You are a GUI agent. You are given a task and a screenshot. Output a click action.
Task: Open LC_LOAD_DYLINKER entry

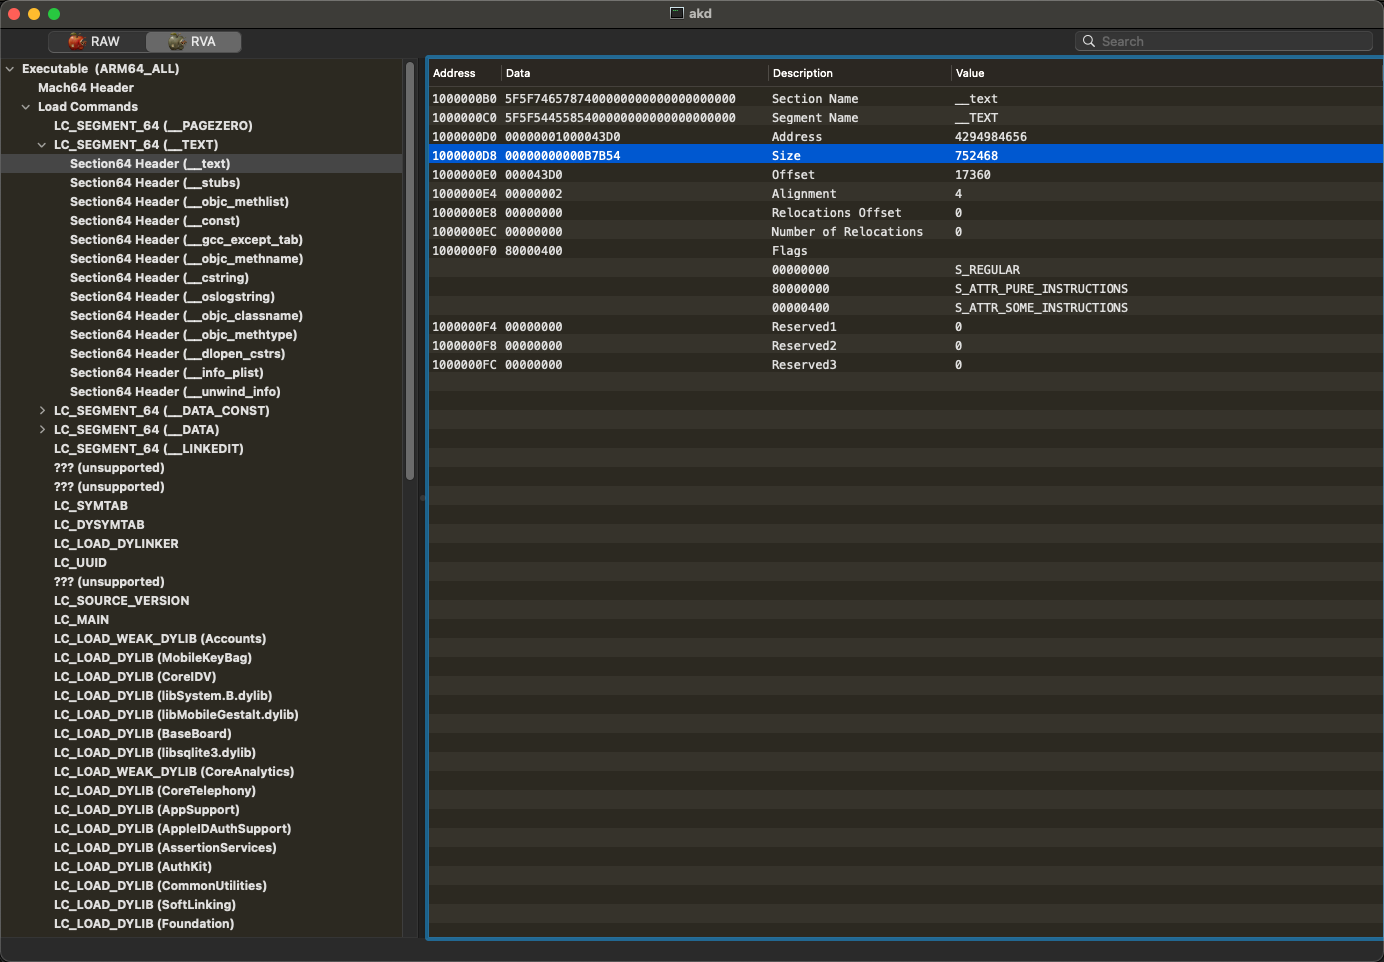pos(116,544)
